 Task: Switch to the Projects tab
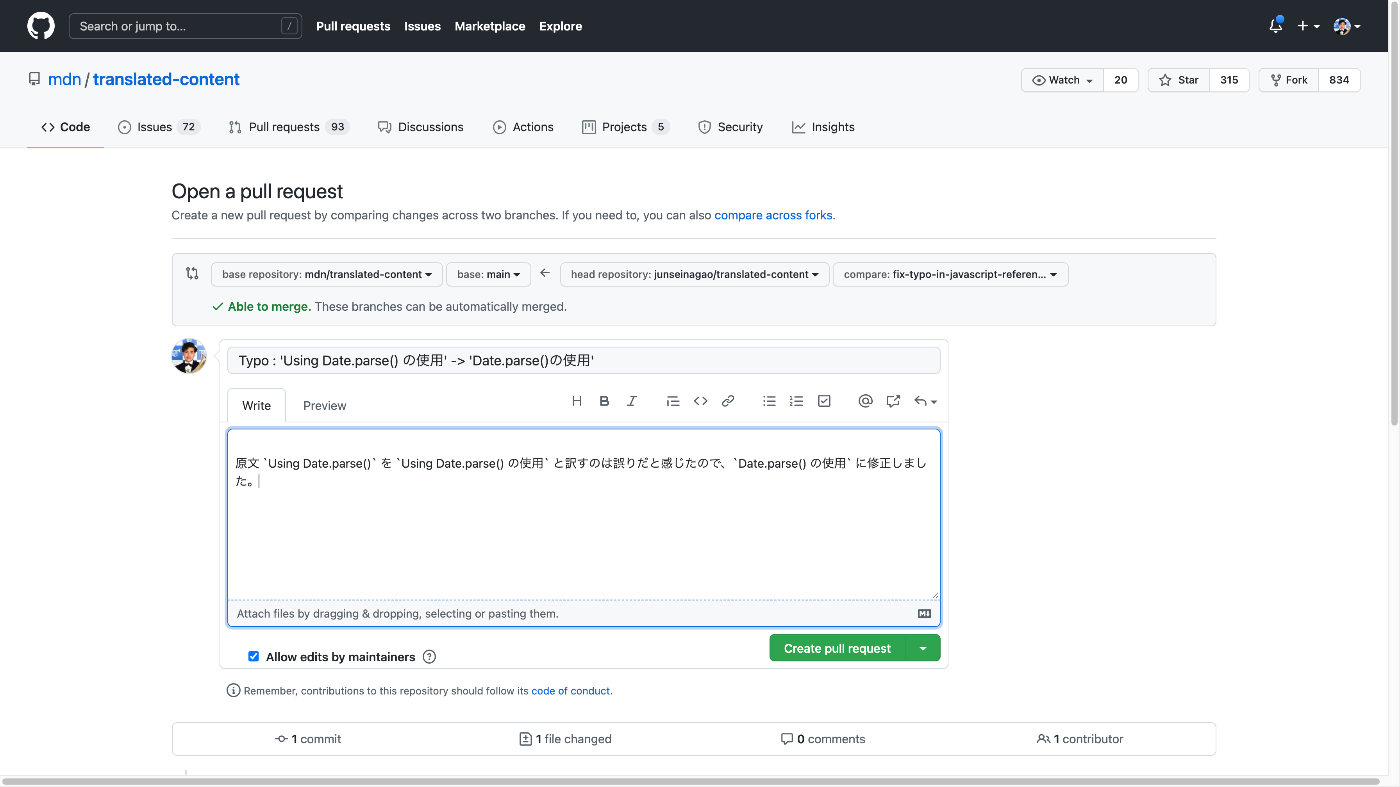pyautogui.click(x=625, y=127)
